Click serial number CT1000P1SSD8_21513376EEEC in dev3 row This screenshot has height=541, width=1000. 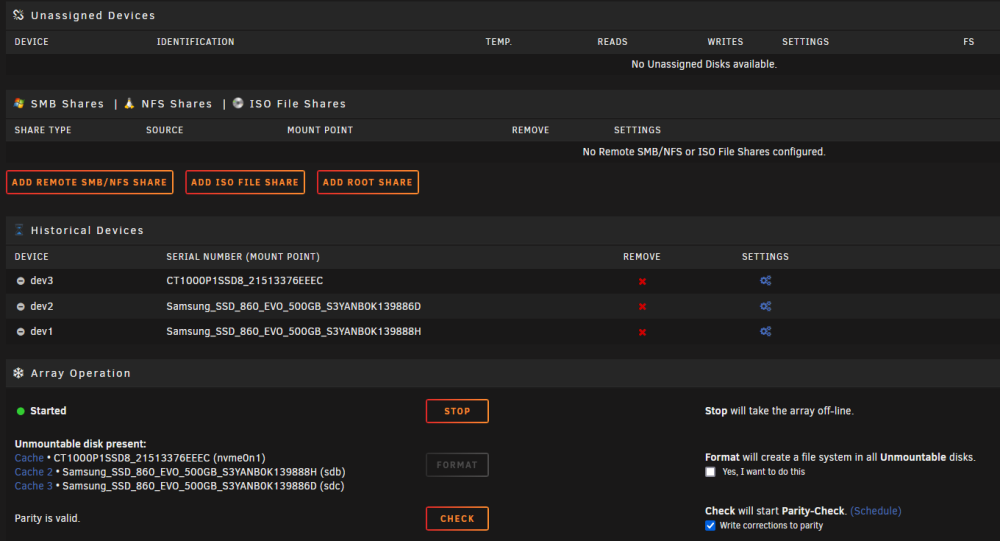tap(245, 281)
